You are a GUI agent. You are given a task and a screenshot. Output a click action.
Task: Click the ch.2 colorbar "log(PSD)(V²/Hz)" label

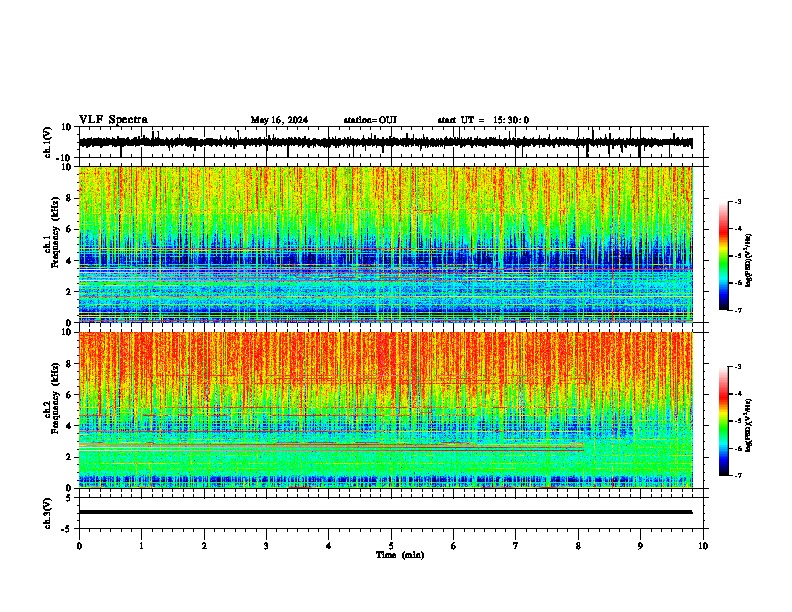point(749,425)
